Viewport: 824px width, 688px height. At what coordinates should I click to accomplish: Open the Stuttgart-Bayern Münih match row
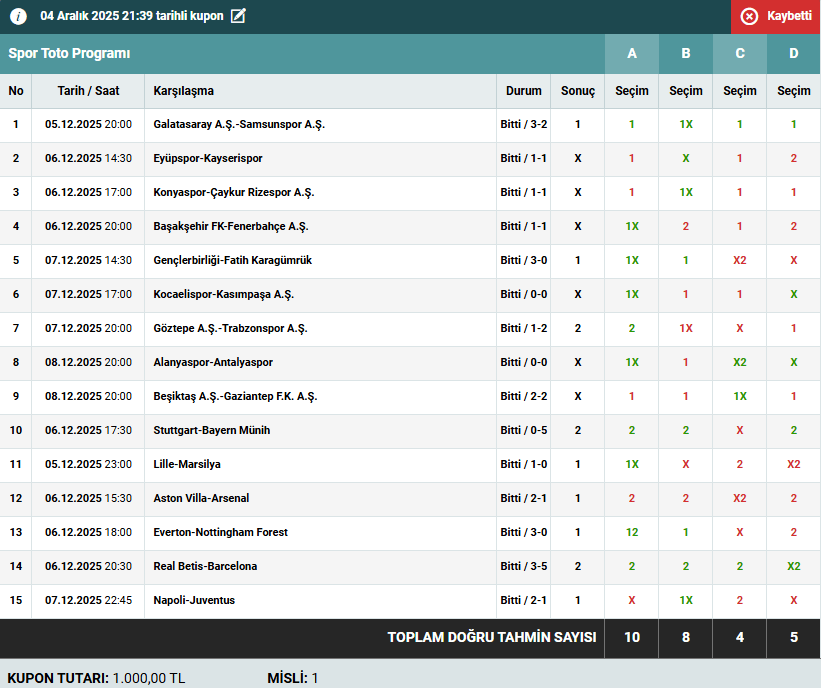(212, 431)
